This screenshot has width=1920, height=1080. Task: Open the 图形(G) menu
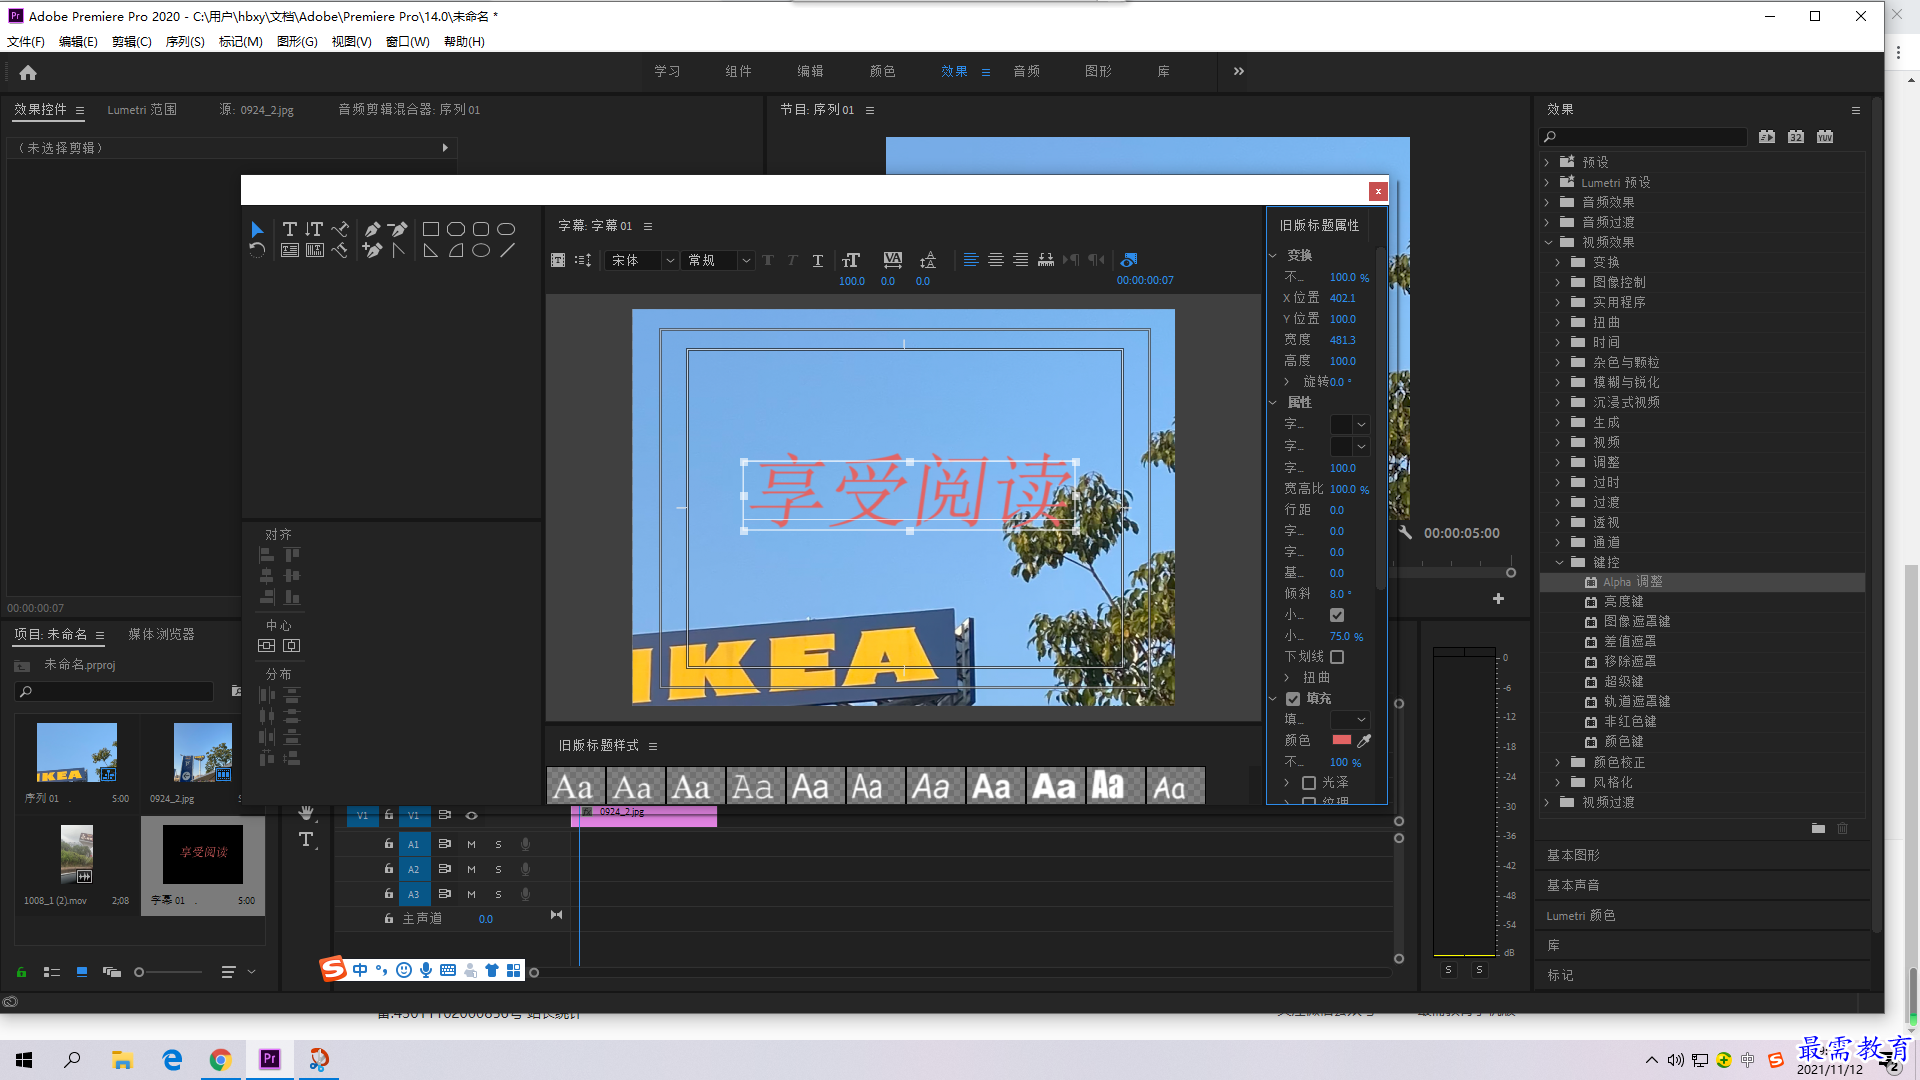tap(297, 42)
